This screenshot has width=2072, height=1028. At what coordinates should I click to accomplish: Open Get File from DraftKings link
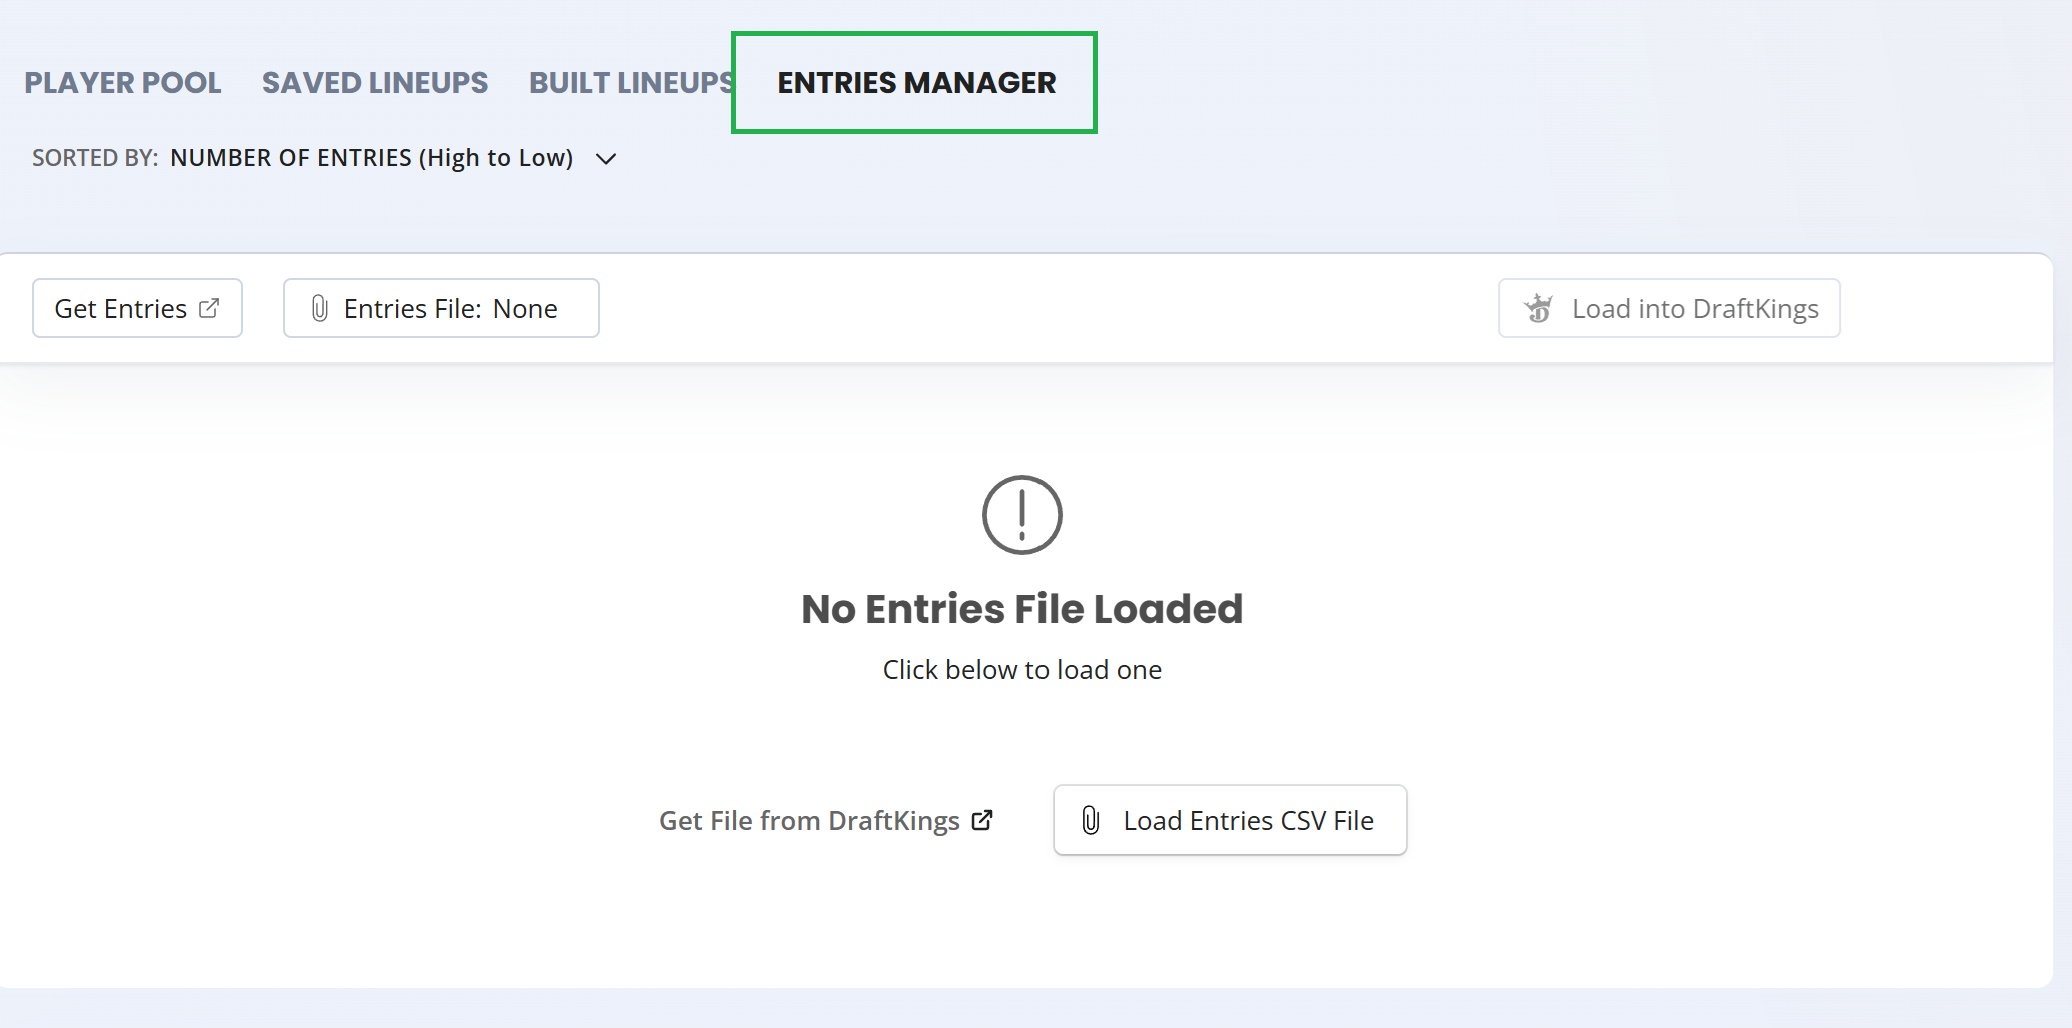(826, 820)
